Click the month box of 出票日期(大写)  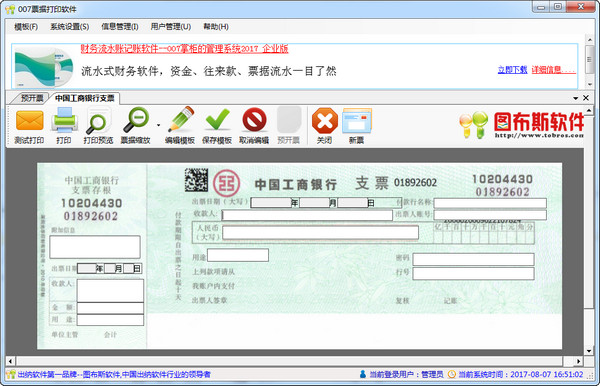(x=315, y=203)
